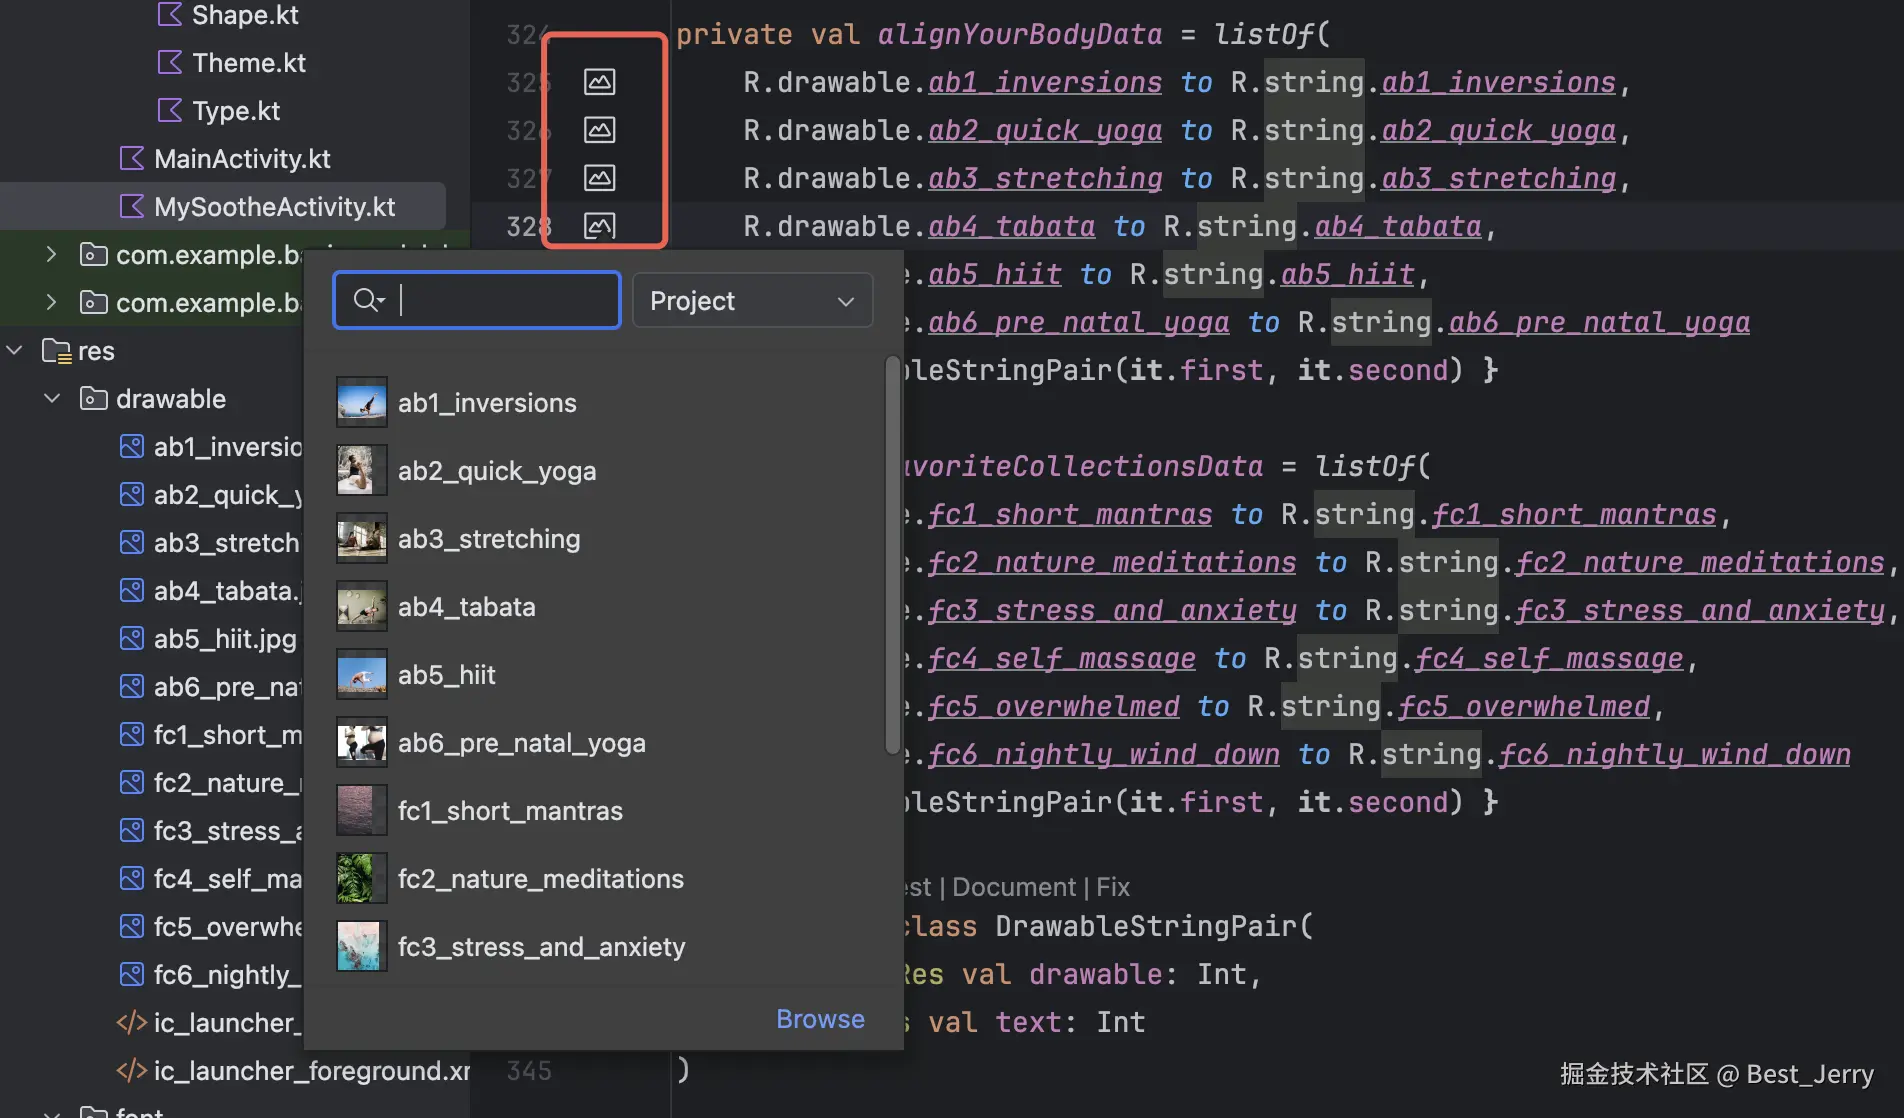1904x1118 pixels.
Task: Click Kotlin file icon beside MySootheActivity.kt
Action: pos(132,207)
